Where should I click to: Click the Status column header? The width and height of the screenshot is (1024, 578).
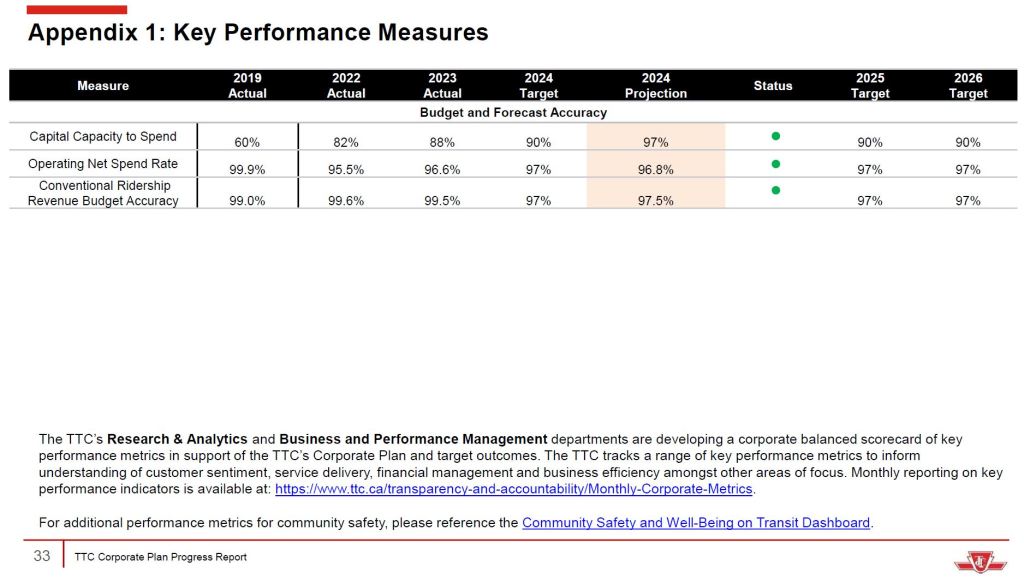(773, 86)
